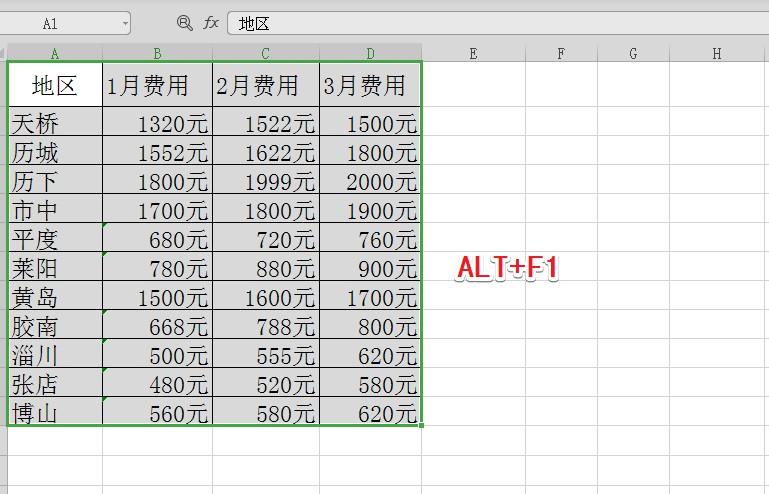The image size is (769, 494).
Task: Click the cell with 668元
Action: pyautogui.click(x=157, y=324)
